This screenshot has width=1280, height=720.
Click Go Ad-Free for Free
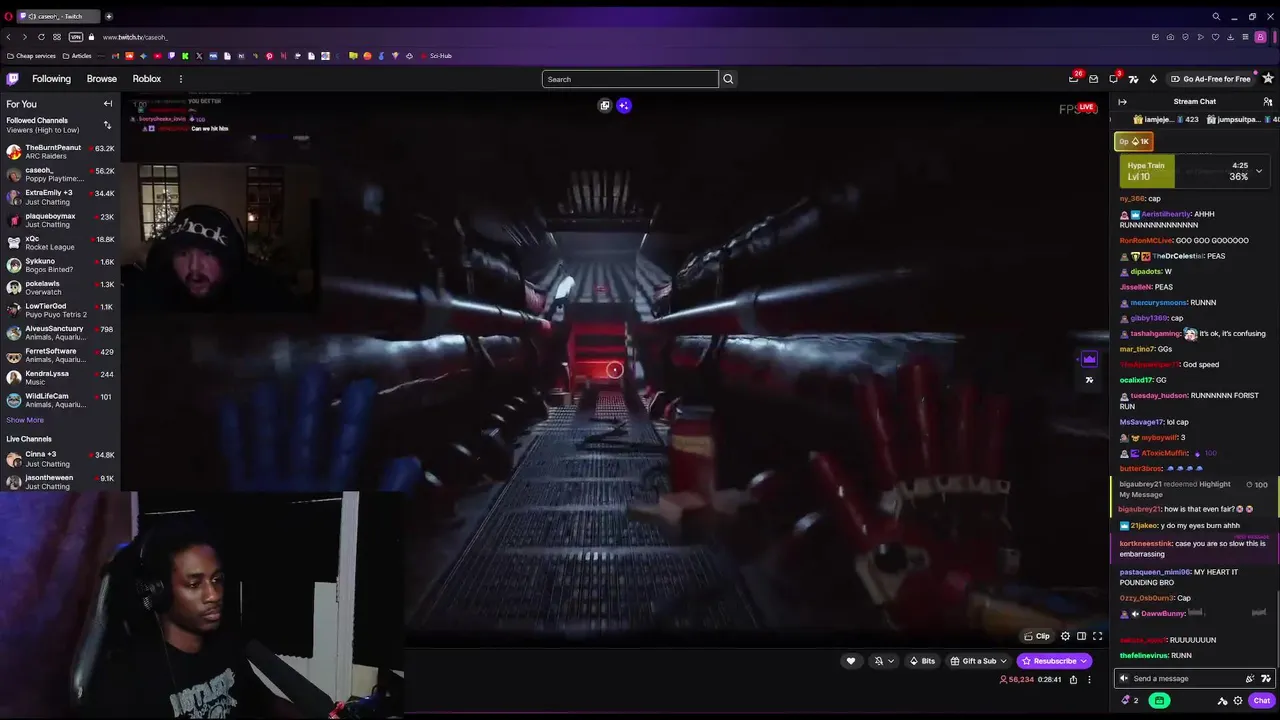click(1210, 79)
